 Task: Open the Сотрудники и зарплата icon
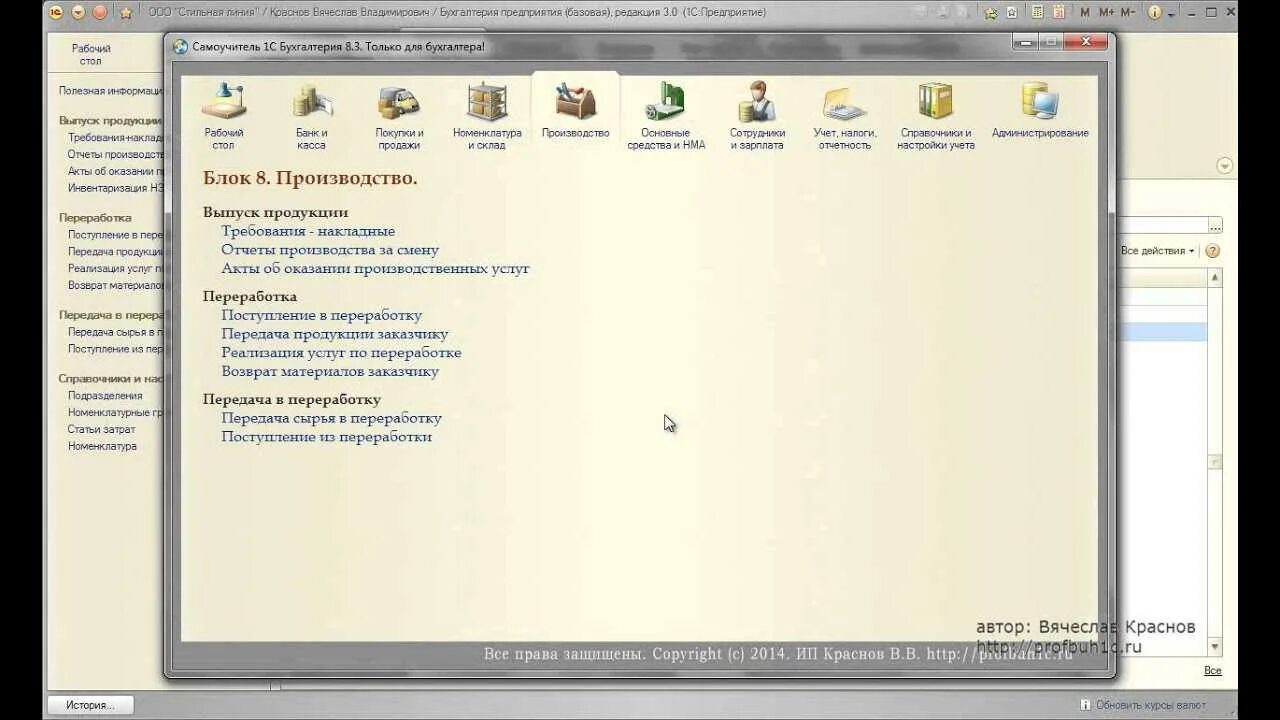[x=757, y=102]
